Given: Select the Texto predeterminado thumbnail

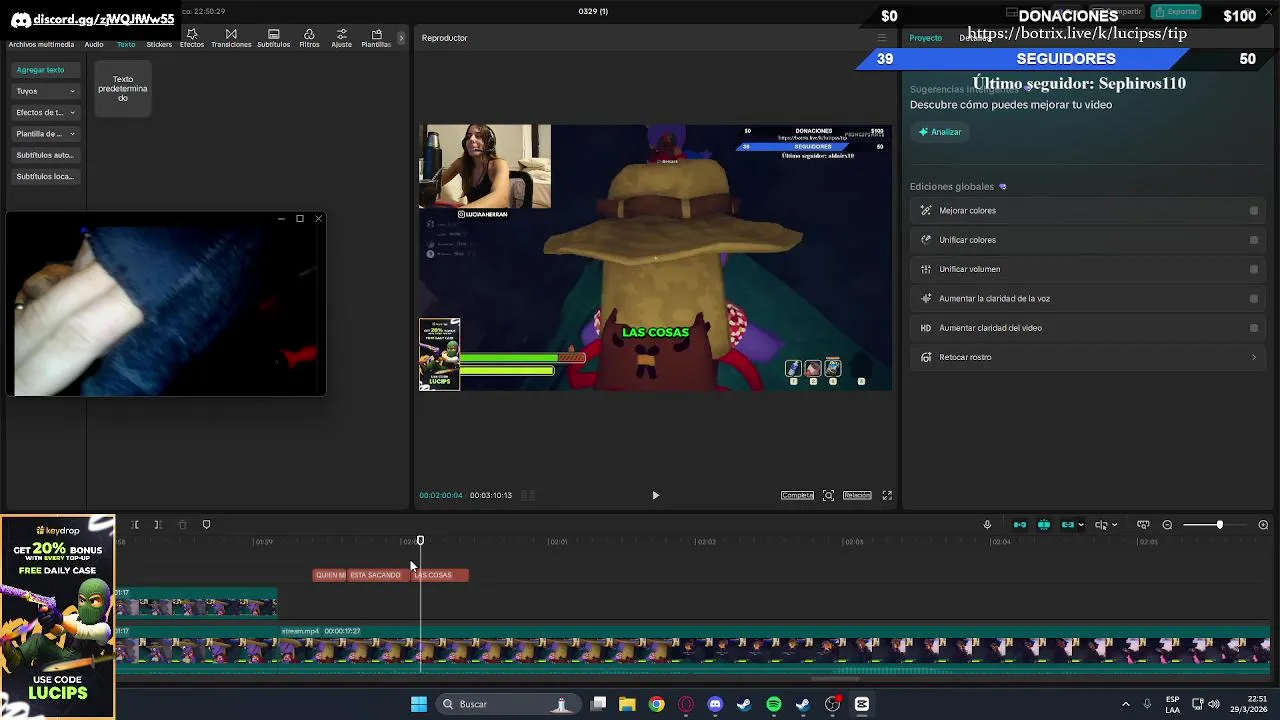Looking at the screenshot, I should pos(122,88).
